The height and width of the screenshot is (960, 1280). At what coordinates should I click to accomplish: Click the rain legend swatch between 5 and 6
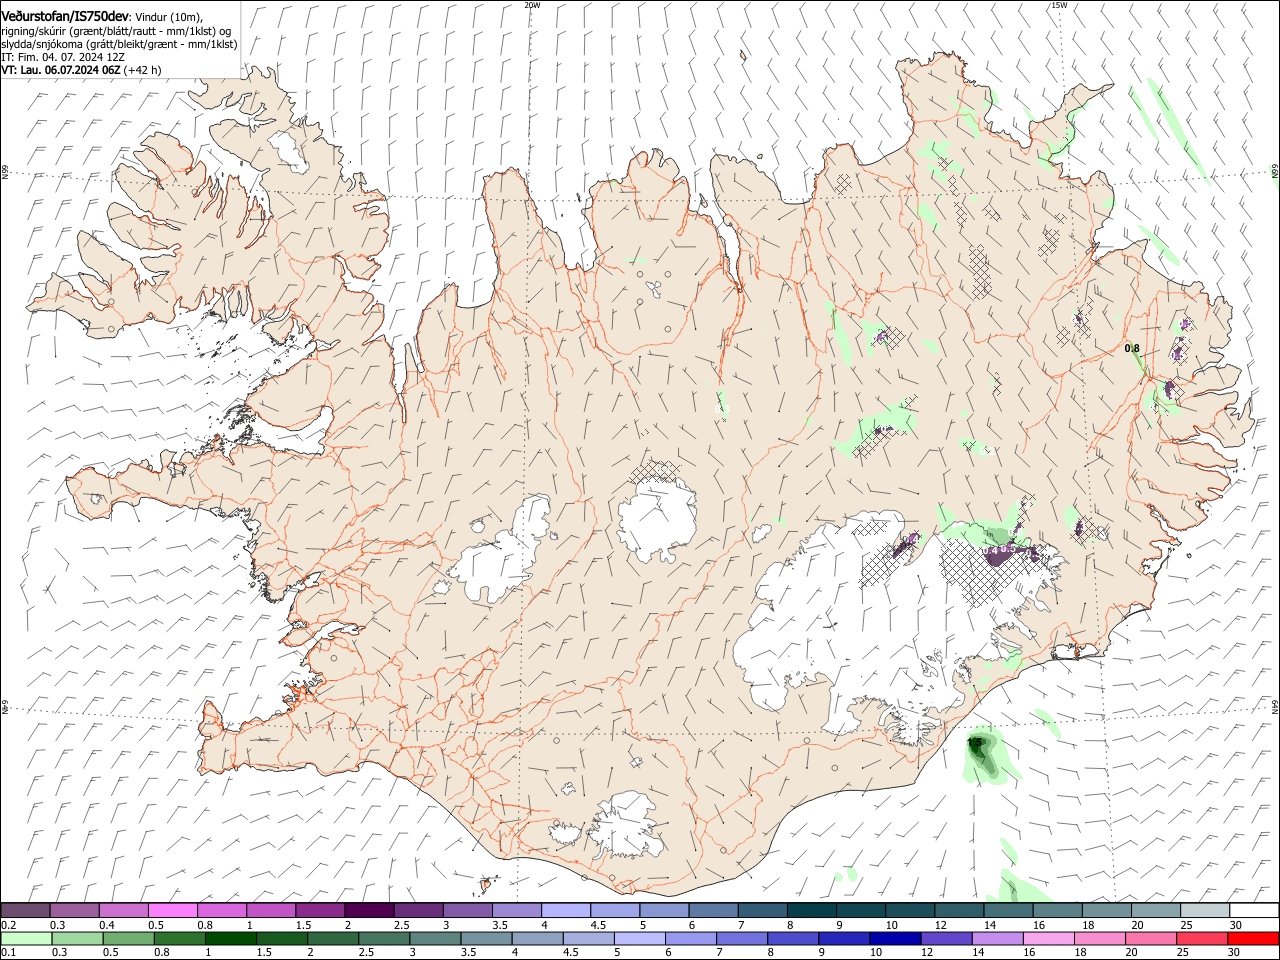tap(639, 938)
